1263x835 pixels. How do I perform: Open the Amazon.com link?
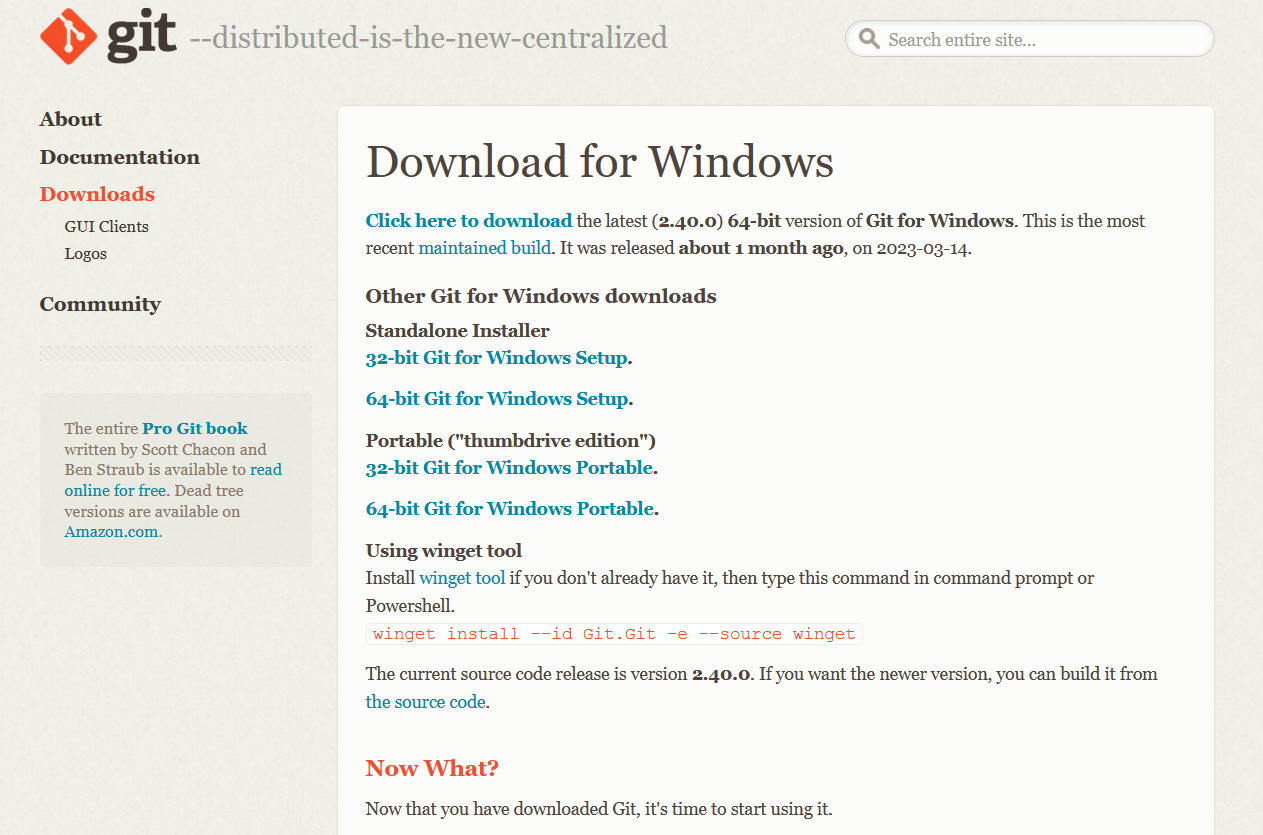(x=110, y=531)
